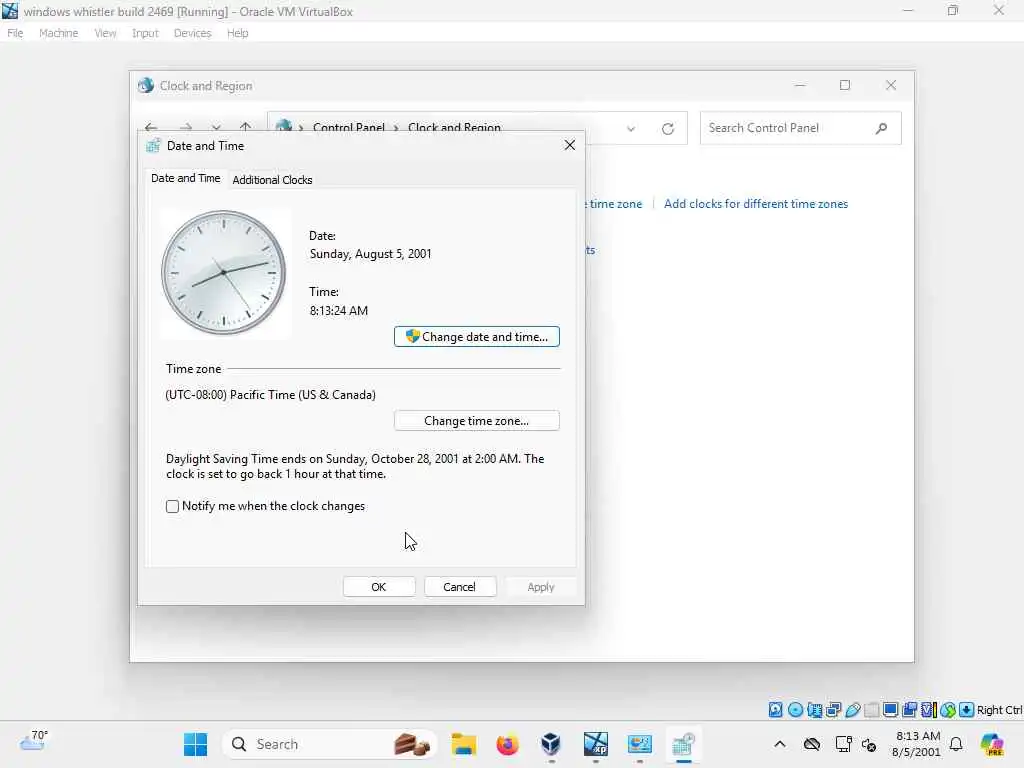Image resolution: width=1024 pixels, height=768 pixels.
Task: Click the VirtualBox optical disk status icon
Action: [x=795, y=710]
